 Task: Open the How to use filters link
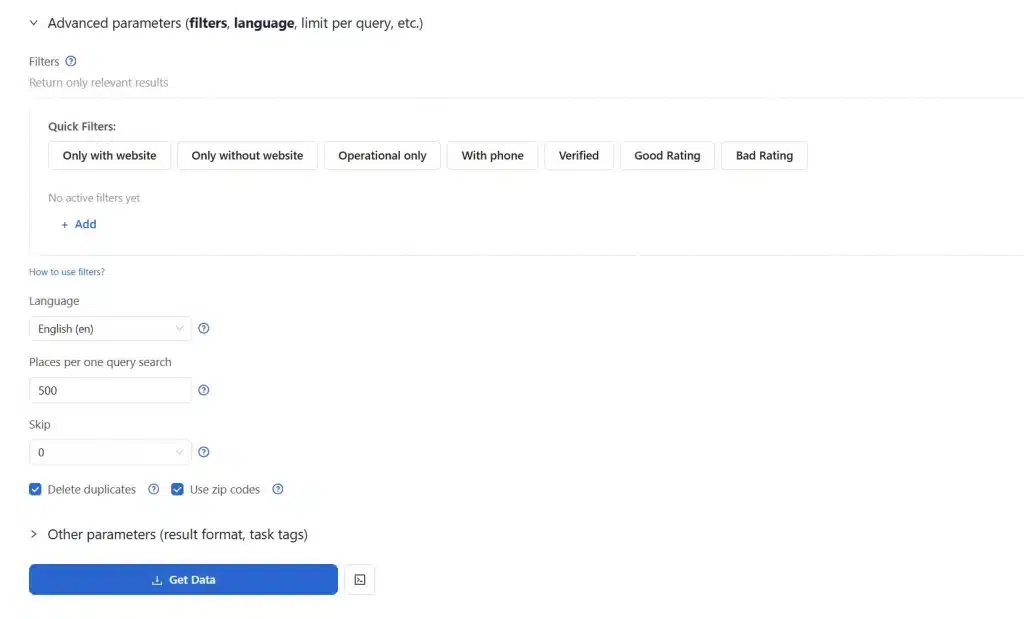[x=66, y=271]
